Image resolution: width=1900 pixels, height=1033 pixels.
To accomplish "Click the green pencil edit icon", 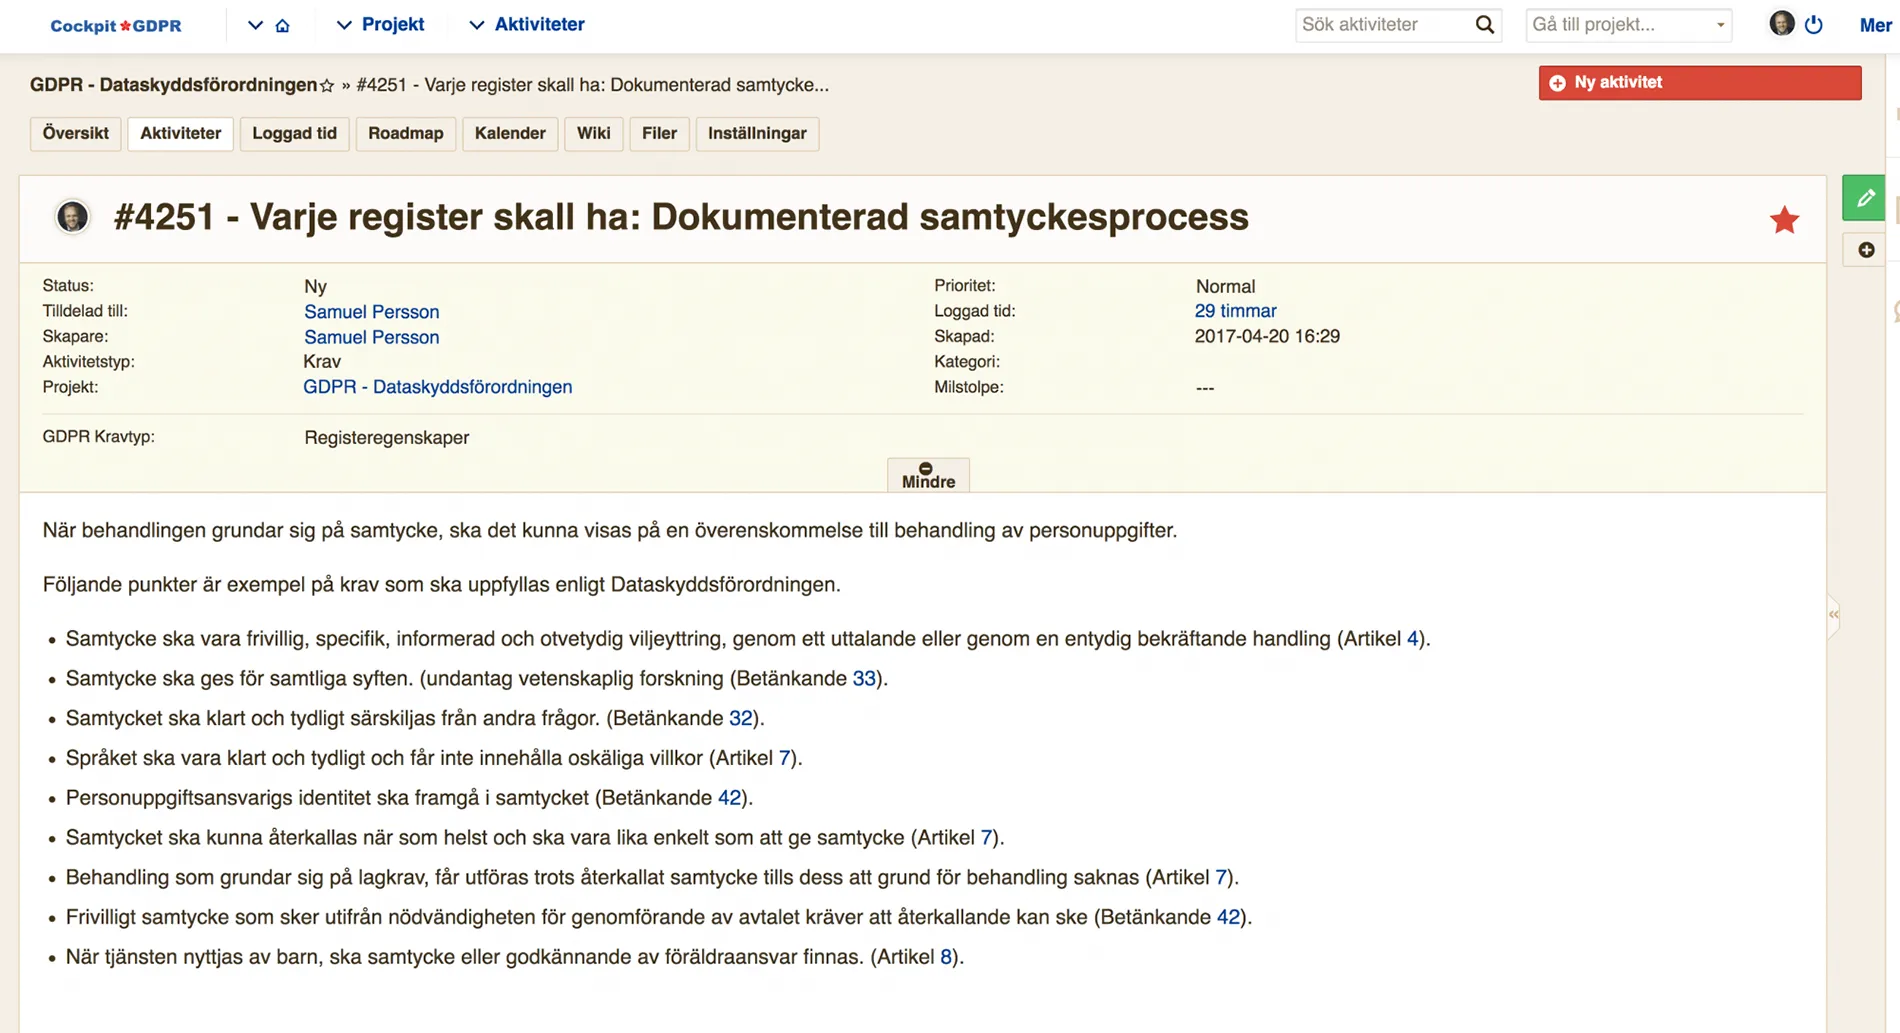I will click(1864, 198).
